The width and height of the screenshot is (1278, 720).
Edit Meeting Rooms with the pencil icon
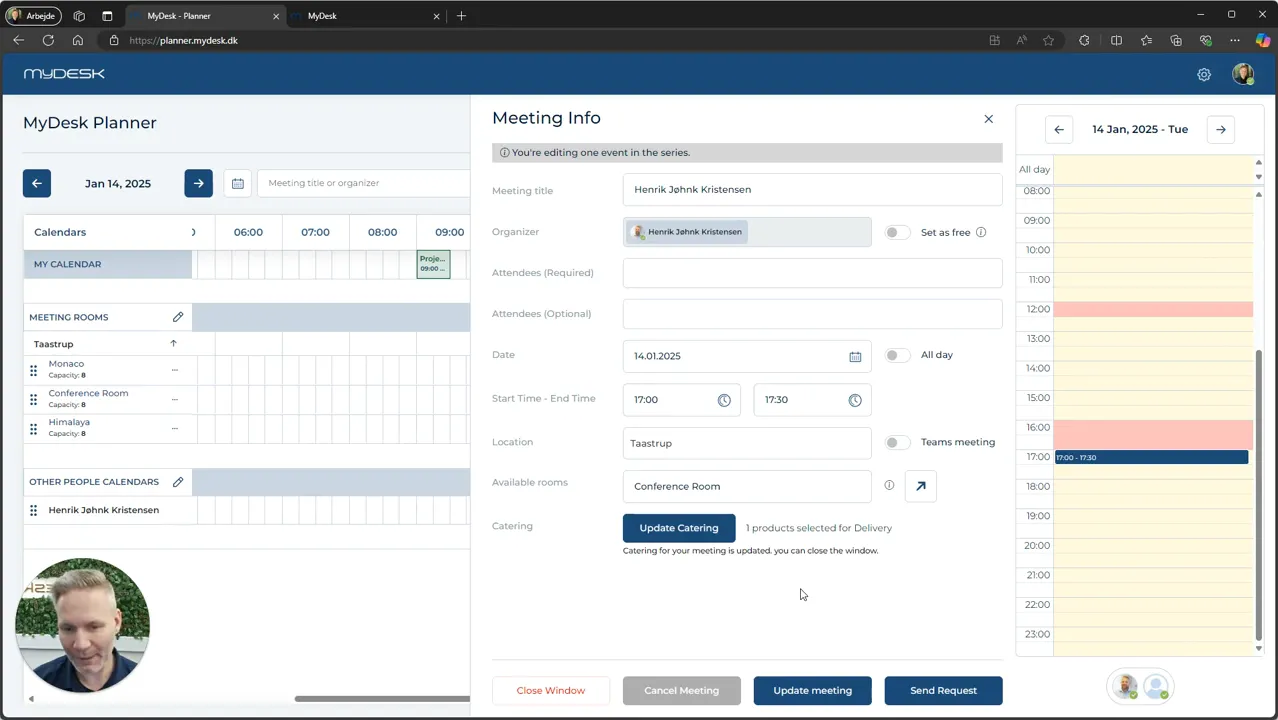click(178, 317)
